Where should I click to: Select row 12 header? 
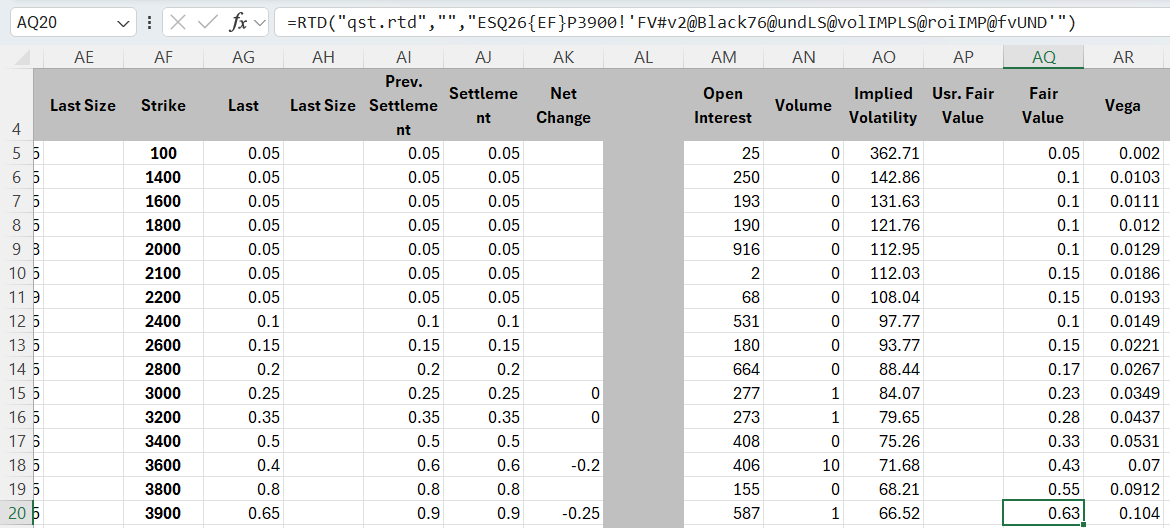16,321
